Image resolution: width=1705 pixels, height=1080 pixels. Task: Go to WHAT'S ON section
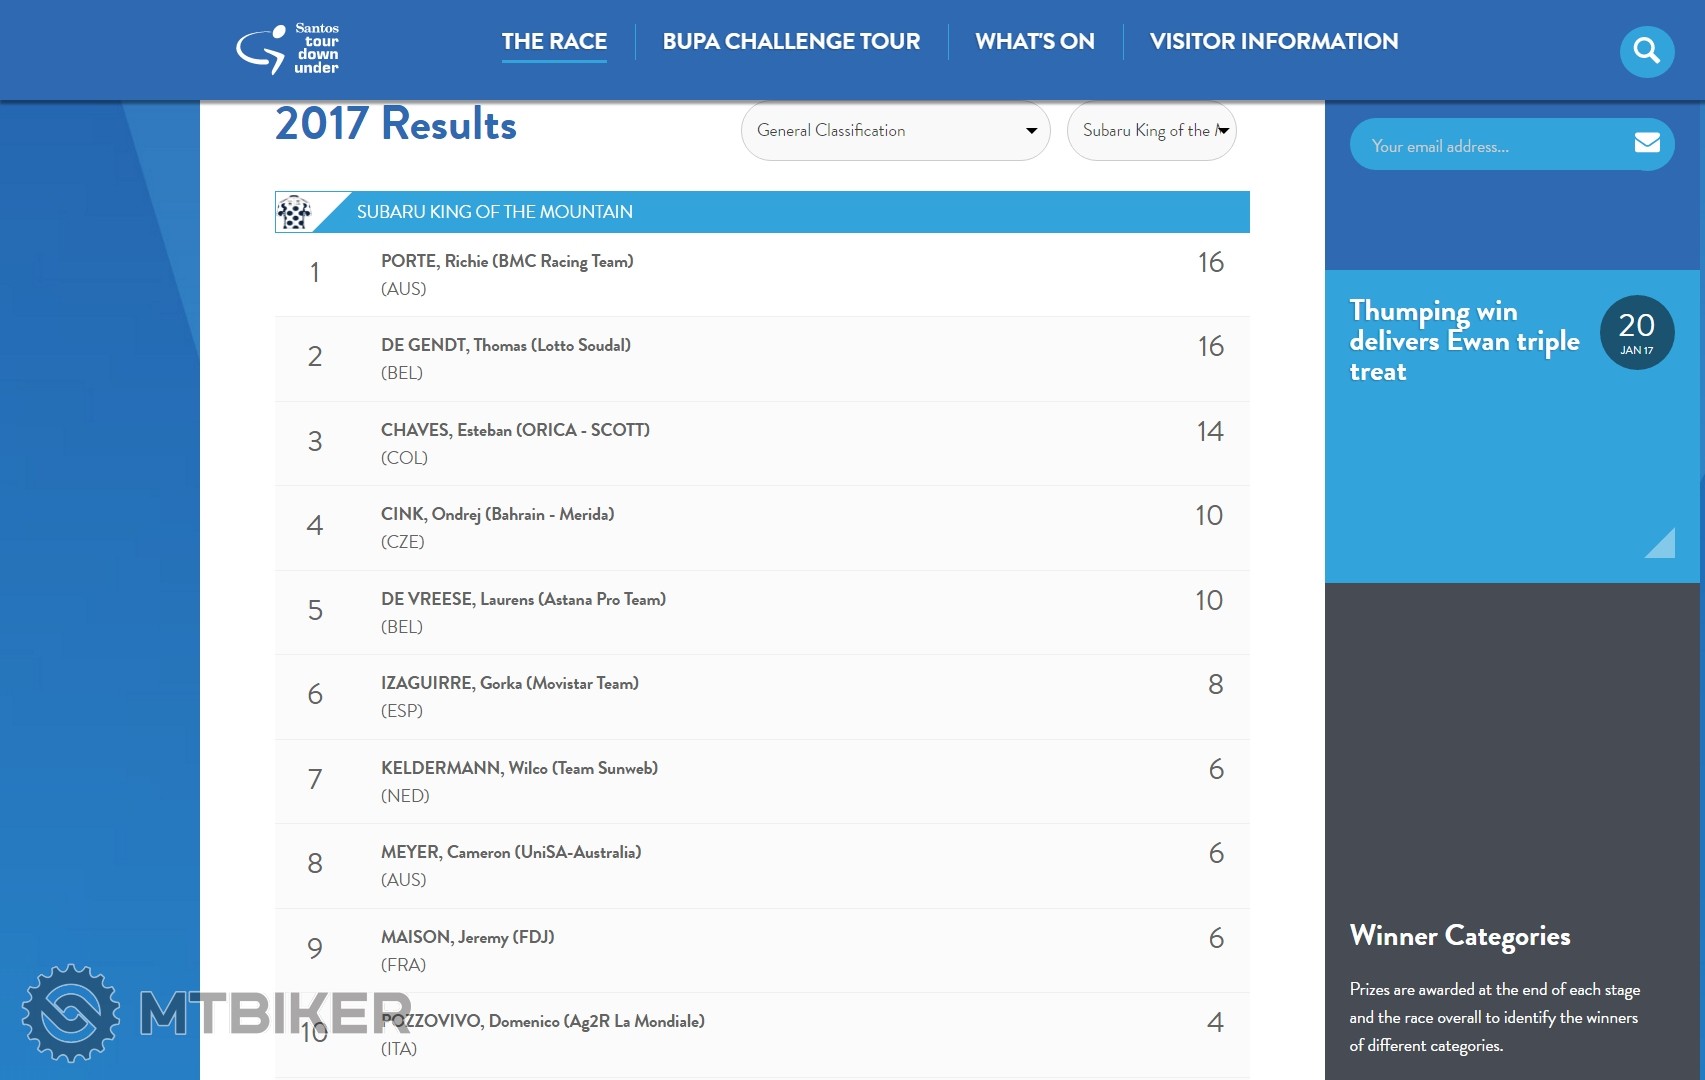point(1034,42)
